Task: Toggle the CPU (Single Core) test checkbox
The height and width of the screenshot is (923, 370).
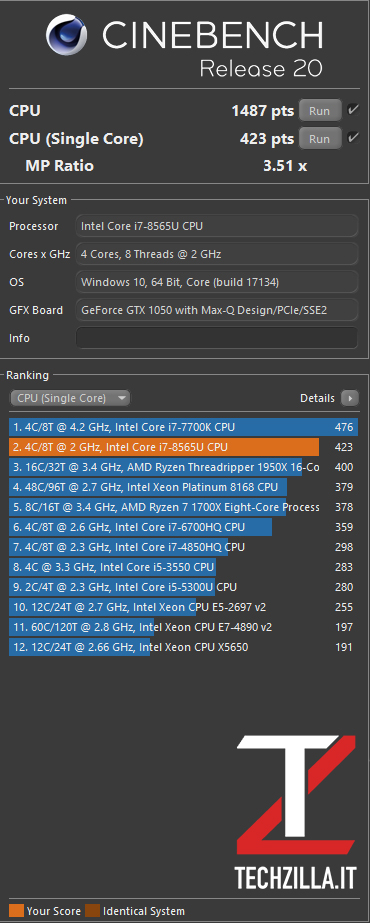Action: point(353,139)
